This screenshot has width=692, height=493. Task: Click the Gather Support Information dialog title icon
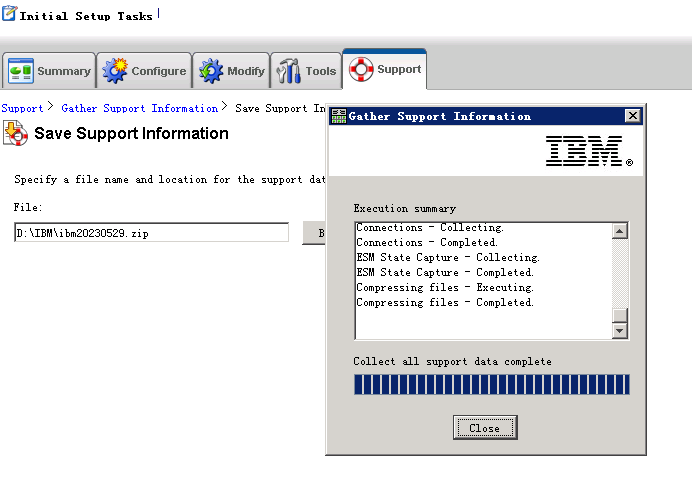coord(338,116)
